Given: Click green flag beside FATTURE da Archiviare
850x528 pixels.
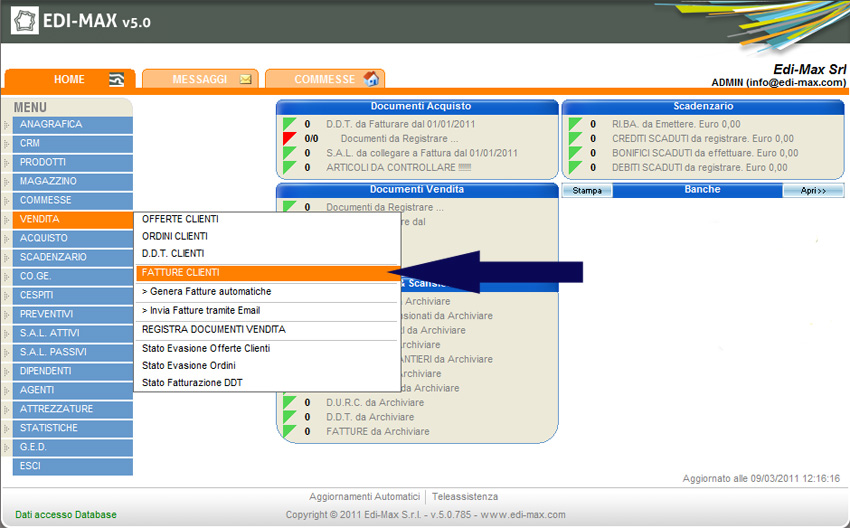Looking at the screenshot, I should point(288,432).
